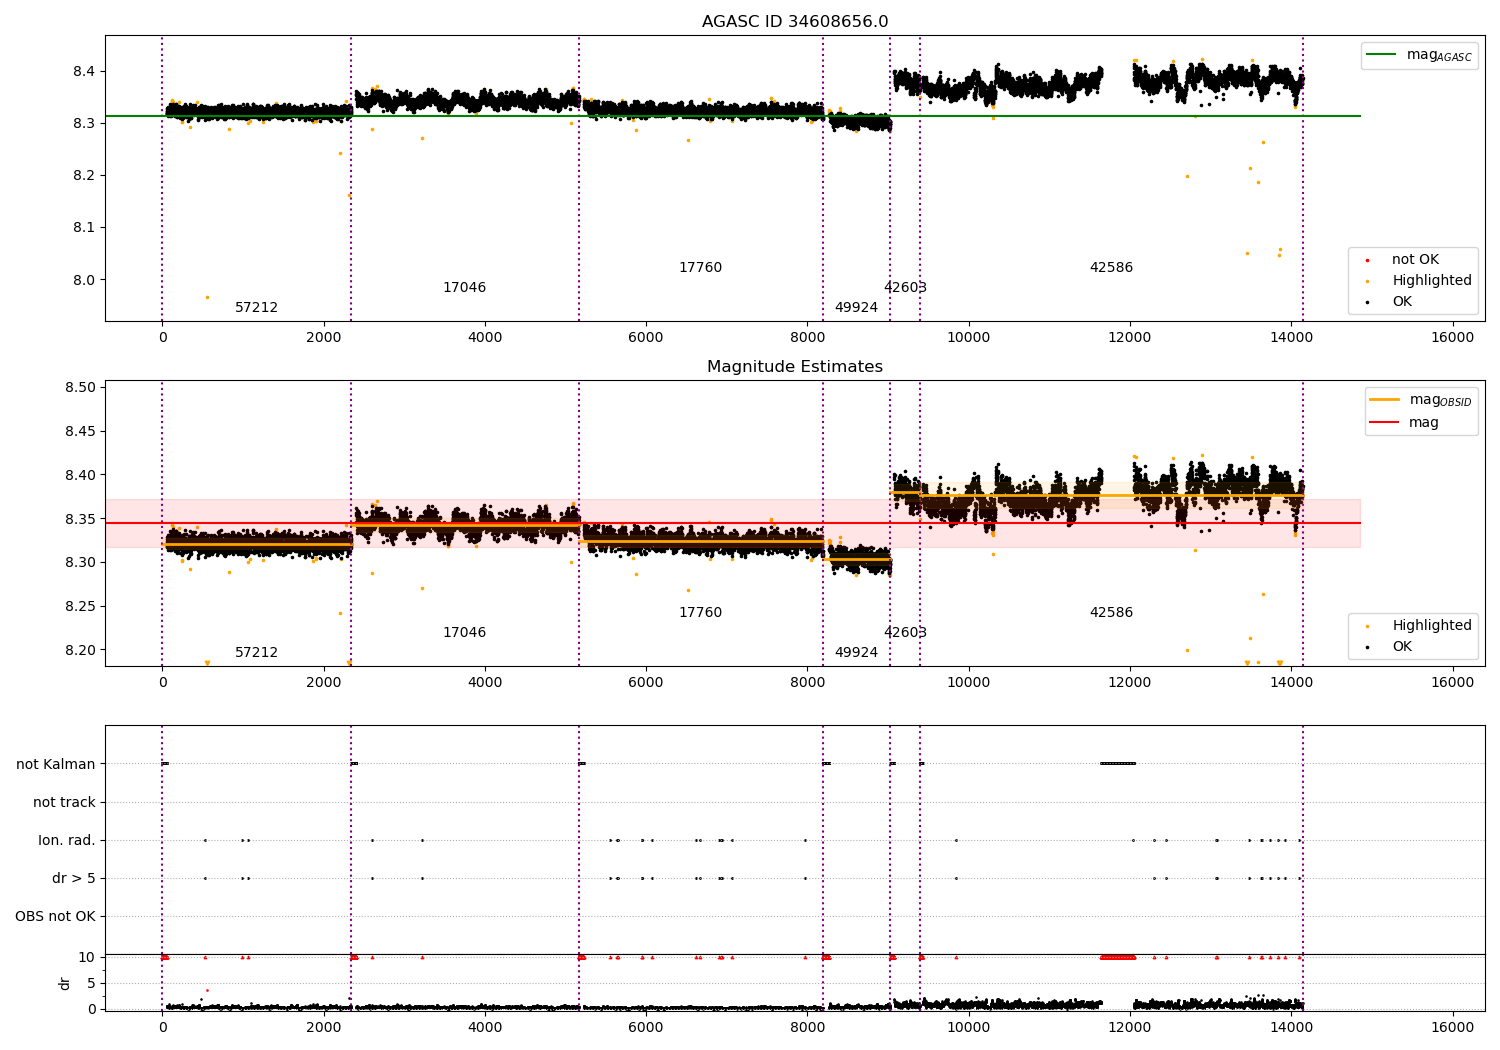
Task: Click the 'OBS not OK' axis label
Action: tap(55, 917)
